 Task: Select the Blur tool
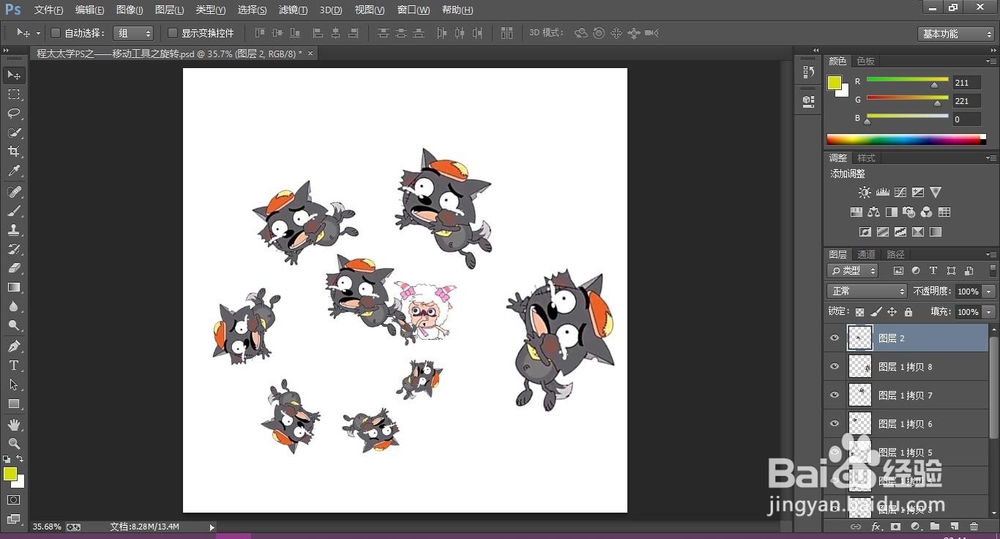13,306
